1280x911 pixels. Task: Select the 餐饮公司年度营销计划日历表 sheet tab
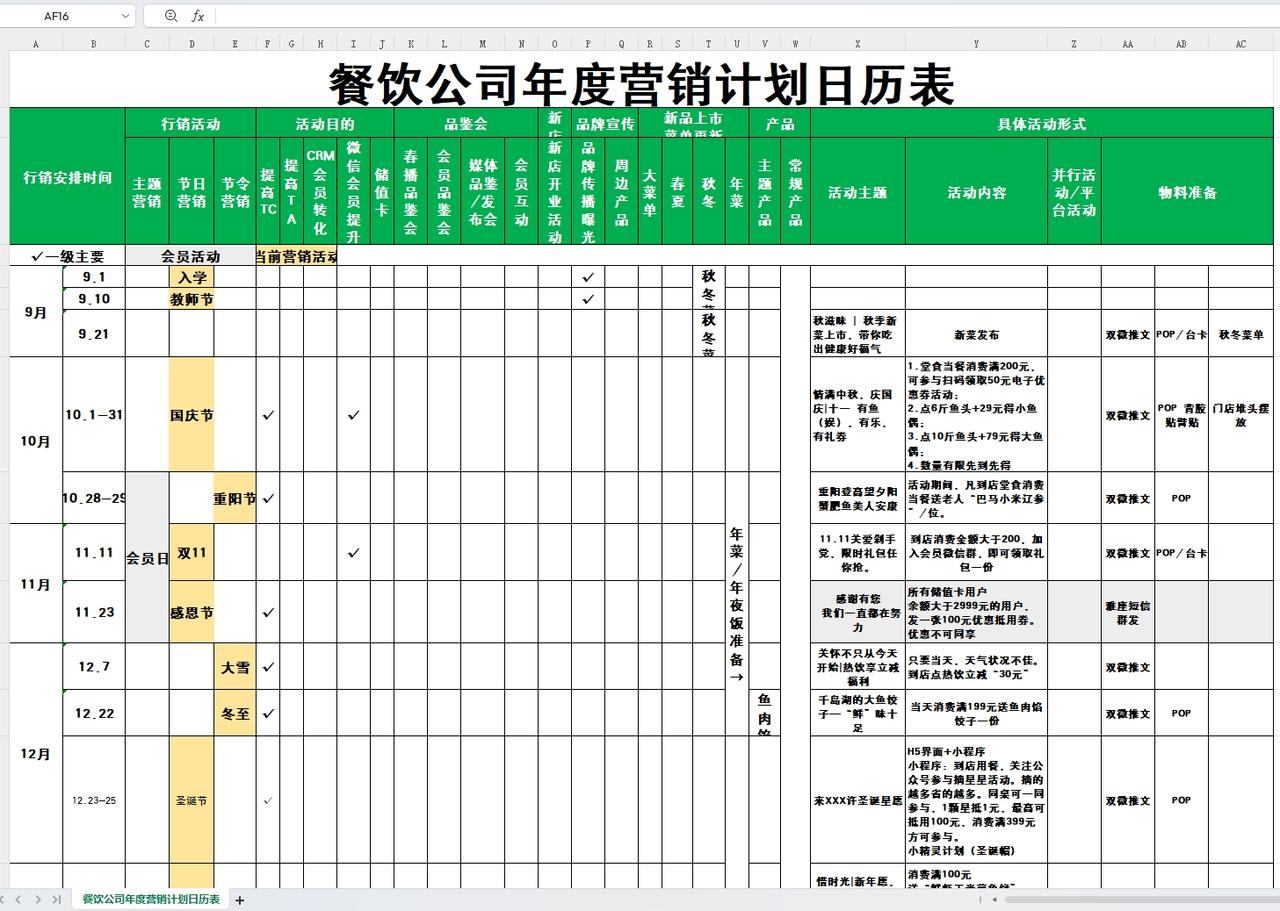(150, 899)
